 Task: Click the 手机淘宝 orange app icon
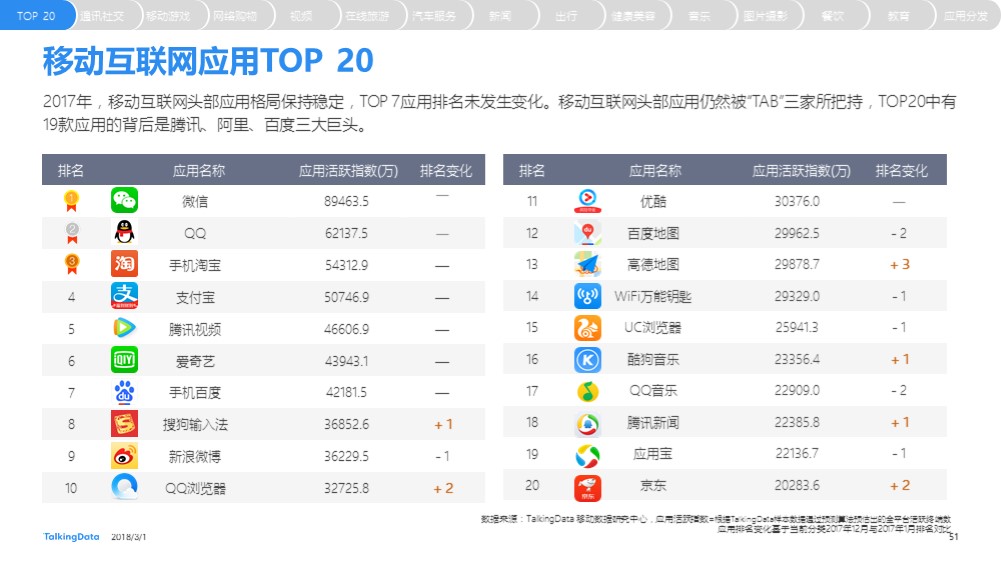coord(124,264)
